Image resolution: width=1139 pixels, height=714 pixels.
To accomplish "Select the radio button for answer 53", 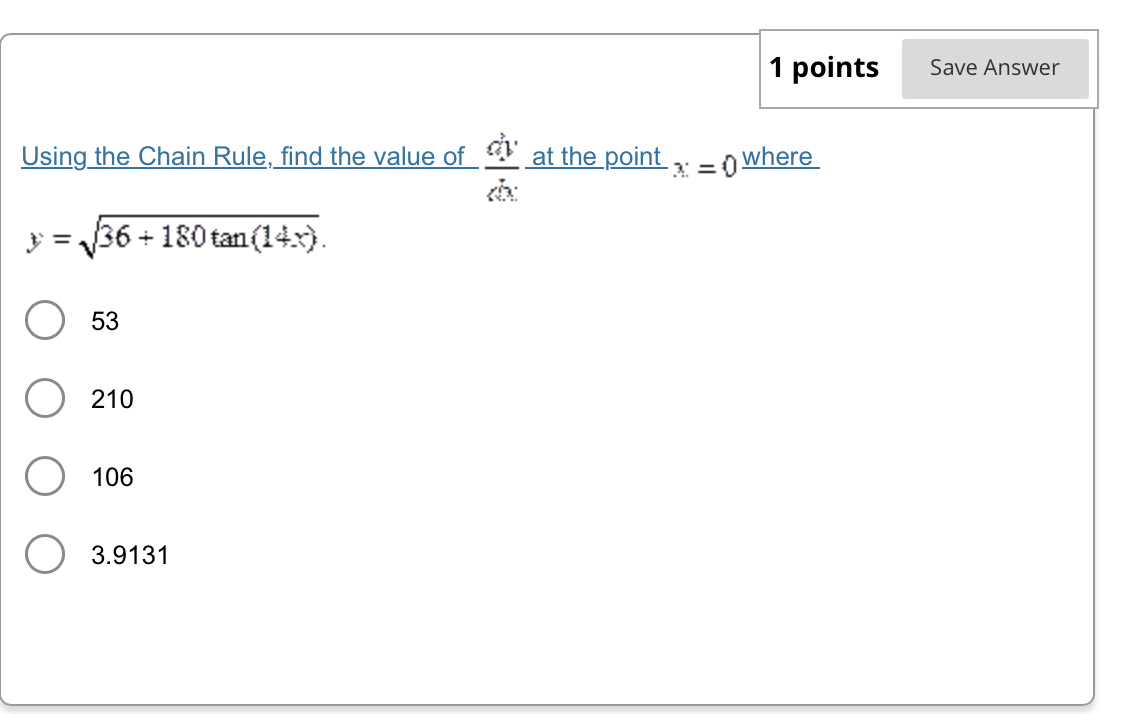I will (x=44, y=320).
